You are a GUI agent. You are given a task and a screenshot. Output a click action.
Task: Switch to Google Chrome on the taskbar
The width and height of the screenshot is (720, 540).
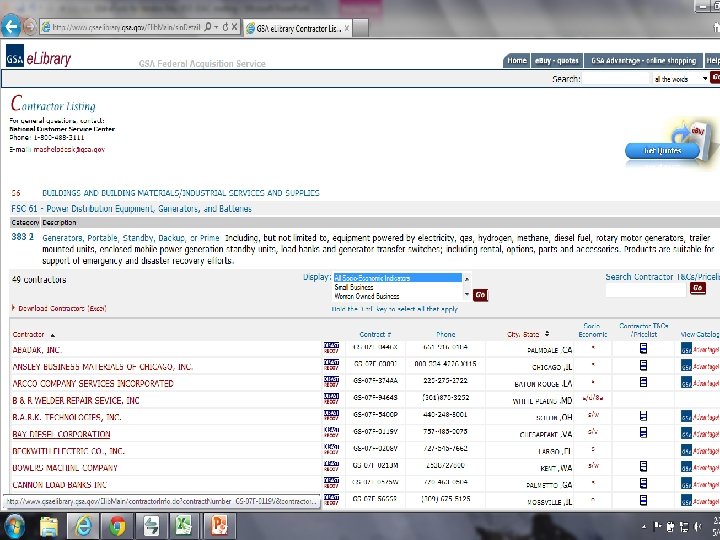point(117,527)
